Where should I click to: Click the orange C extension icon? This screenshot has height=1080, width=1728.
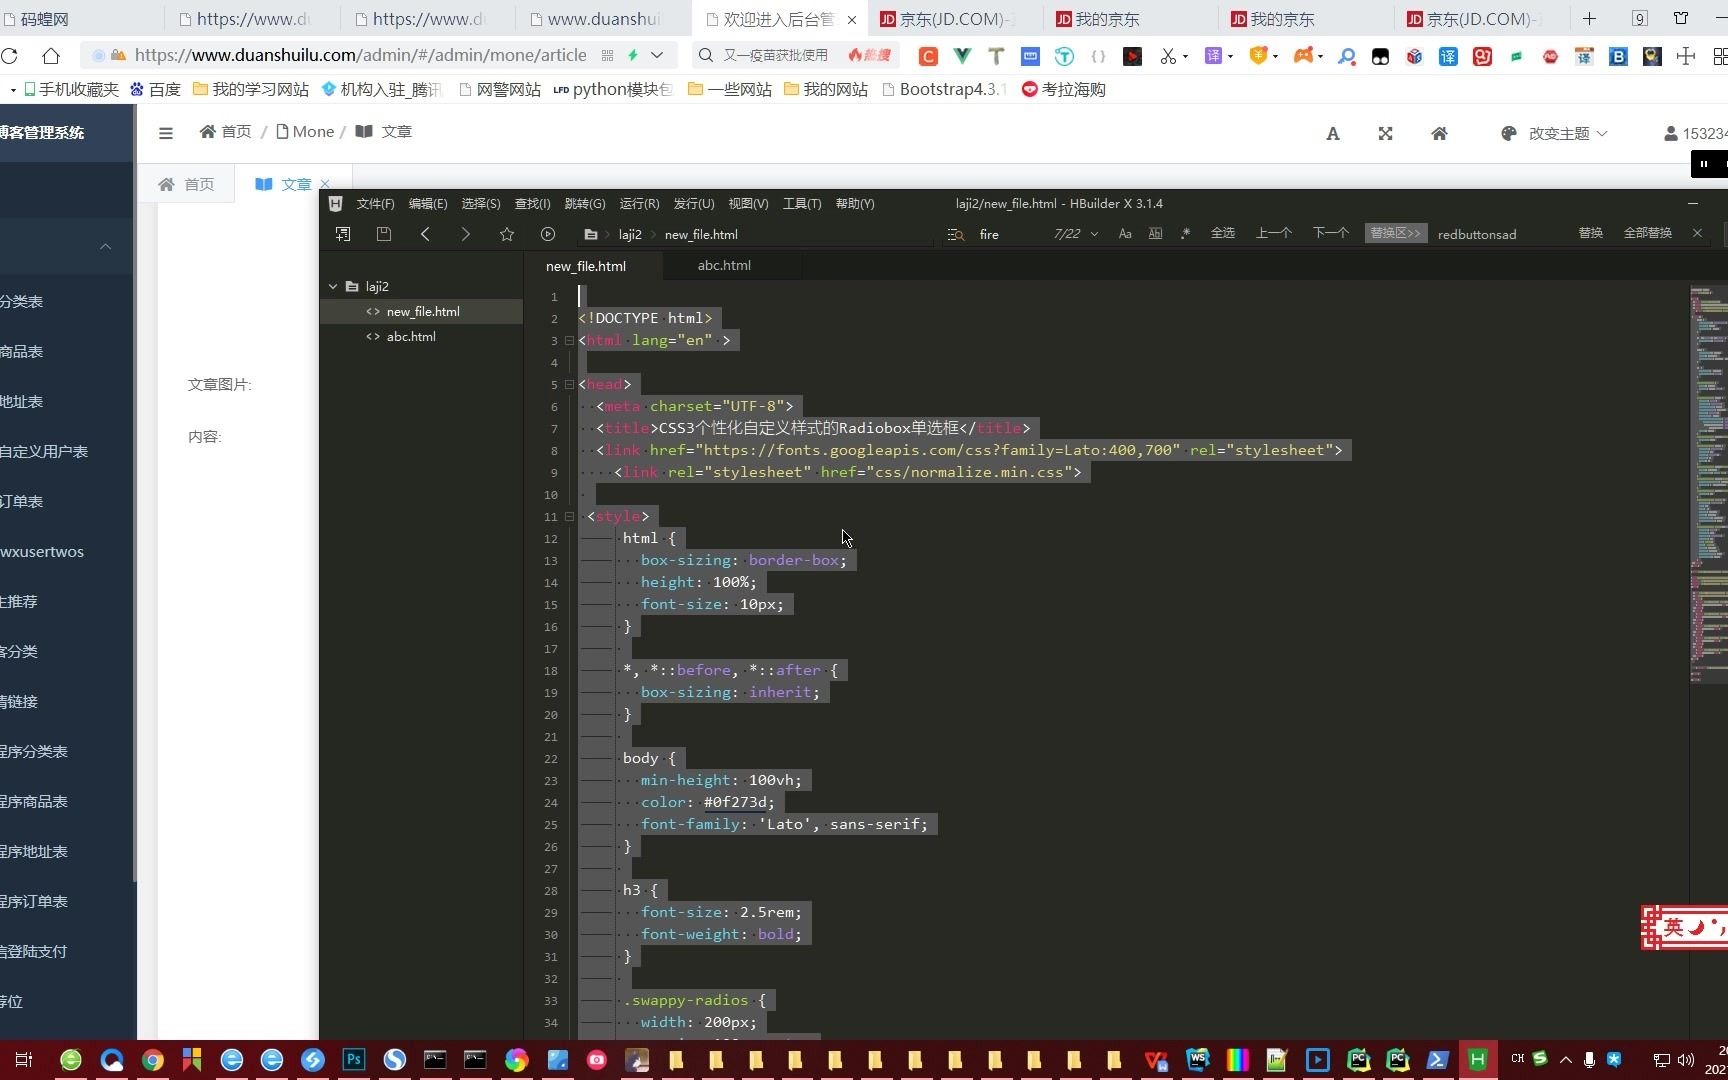tap(928, 56)
